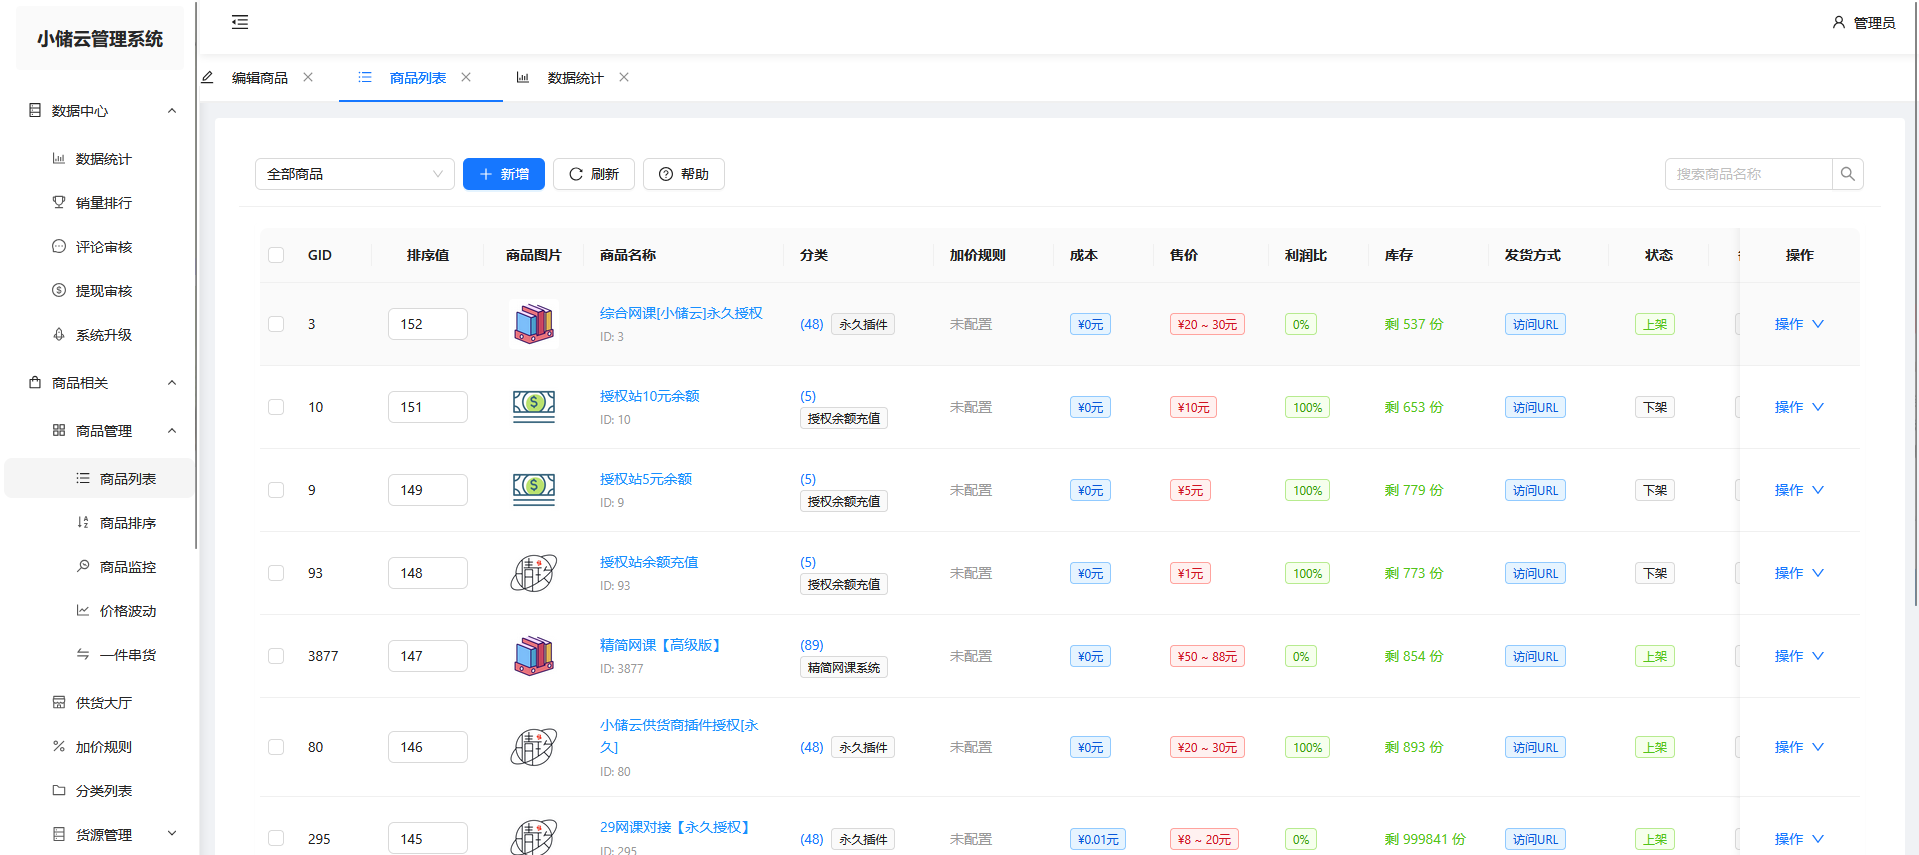Open the 综合网课[小储云]永久授权 product link
The width and height of the screenshot is (1919, 855).
click(681, 313)
